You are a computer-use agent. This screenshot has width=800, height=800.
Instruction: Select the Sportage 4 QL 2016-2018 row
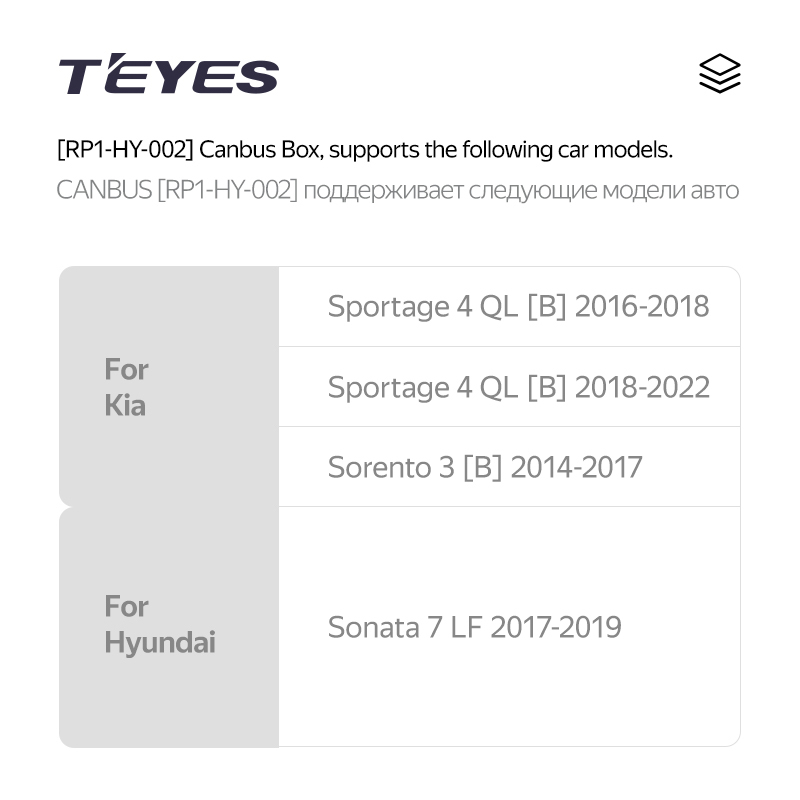click(509, 307)
